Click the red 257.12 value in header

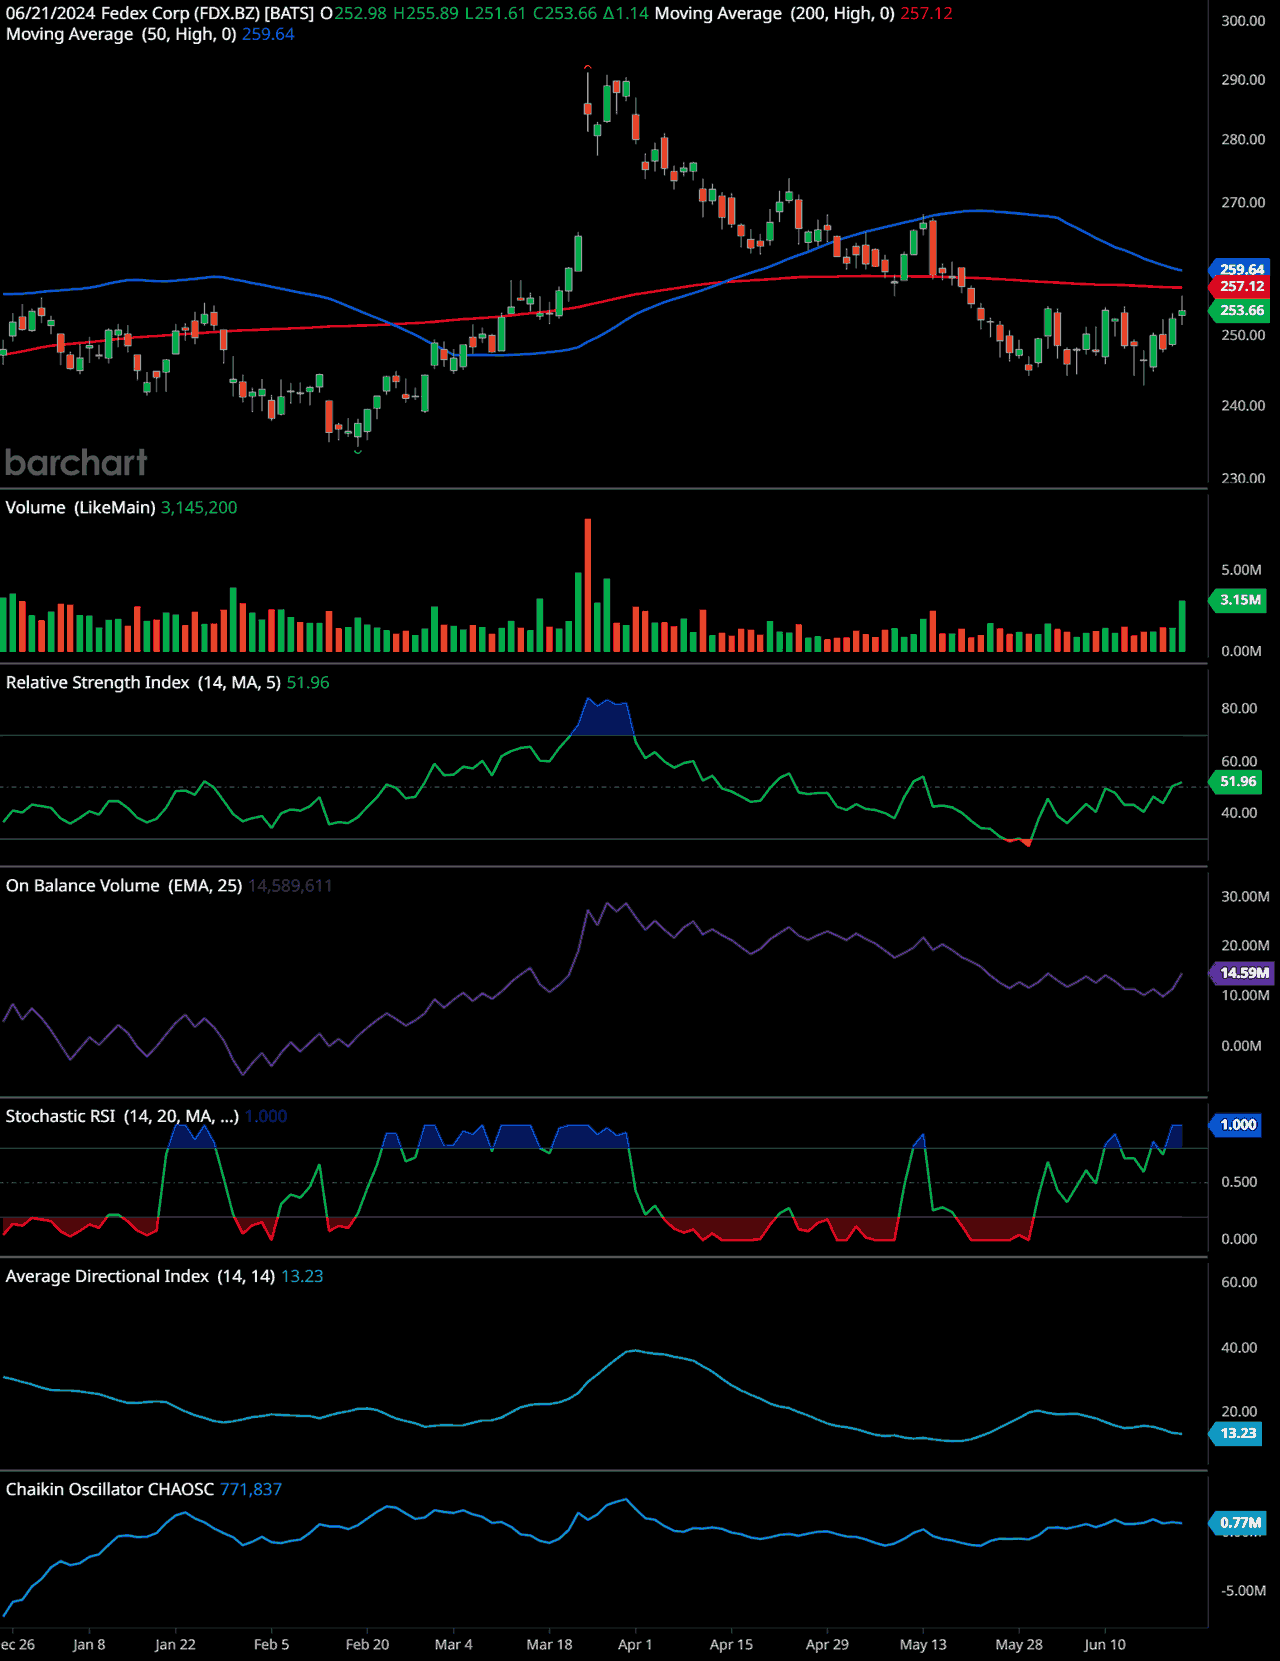927,14
